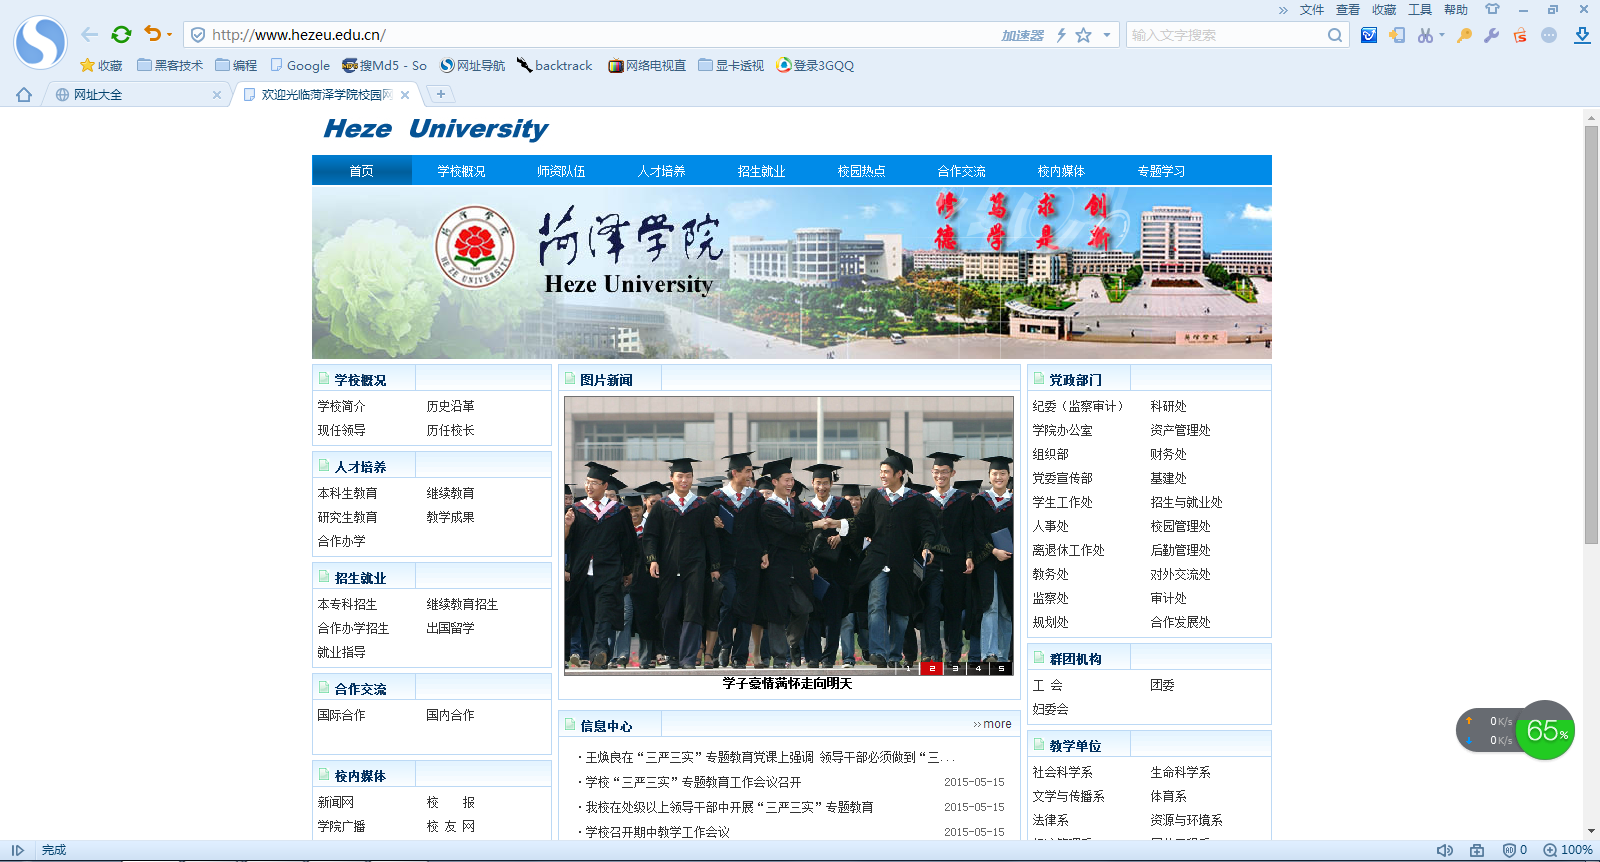Show news slide 4 in the slideshow
Screen dimensions: 1600x862
tap(978, 668)
